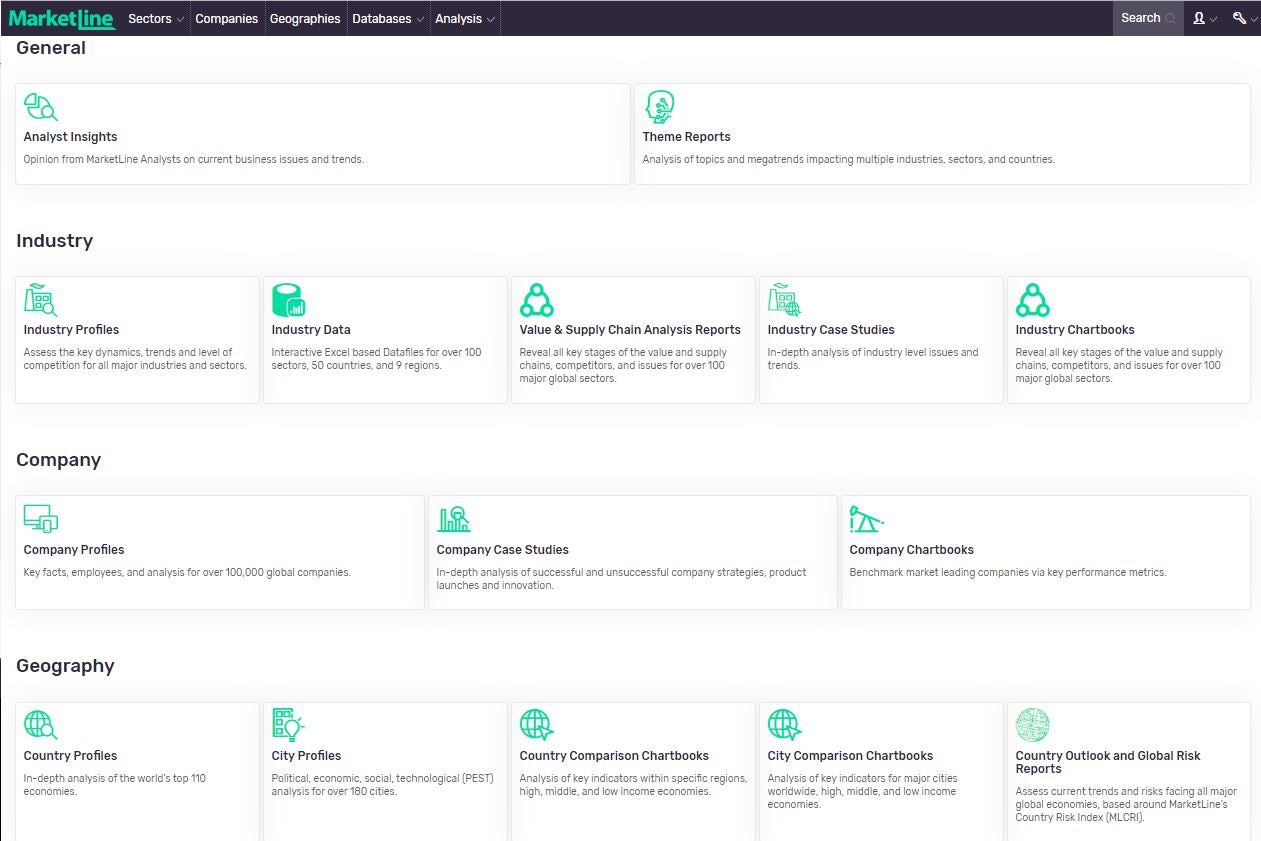Click the Industry Data database icon

(x=289, y=300)
